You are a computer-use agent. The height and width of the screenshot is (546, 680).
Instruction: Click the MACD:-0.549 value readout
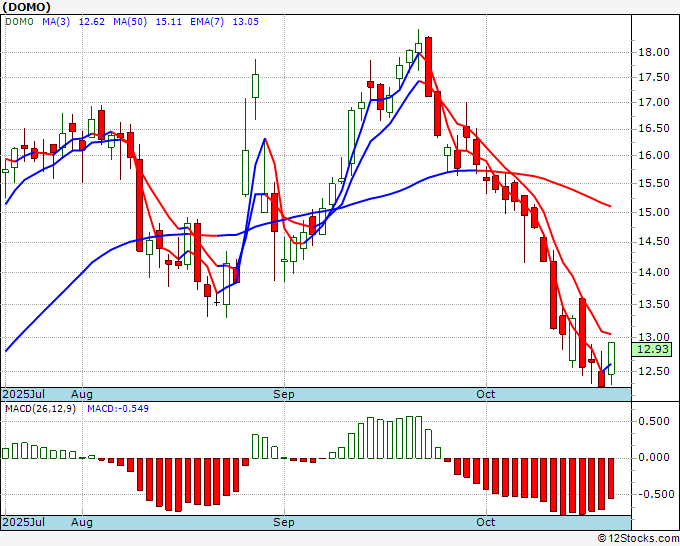pyautogui.click(x=118, y=409)
